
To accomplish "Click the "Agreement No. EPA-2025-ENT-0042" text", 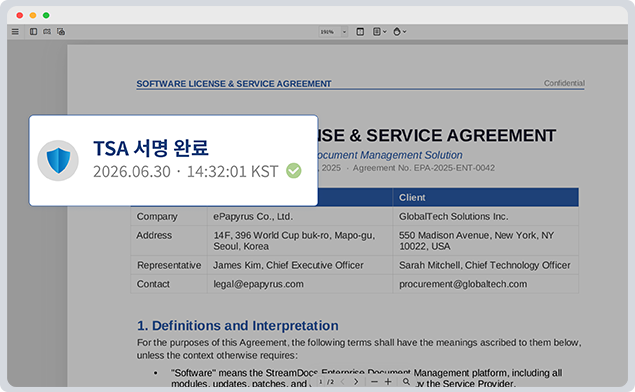I will [424, 168].
